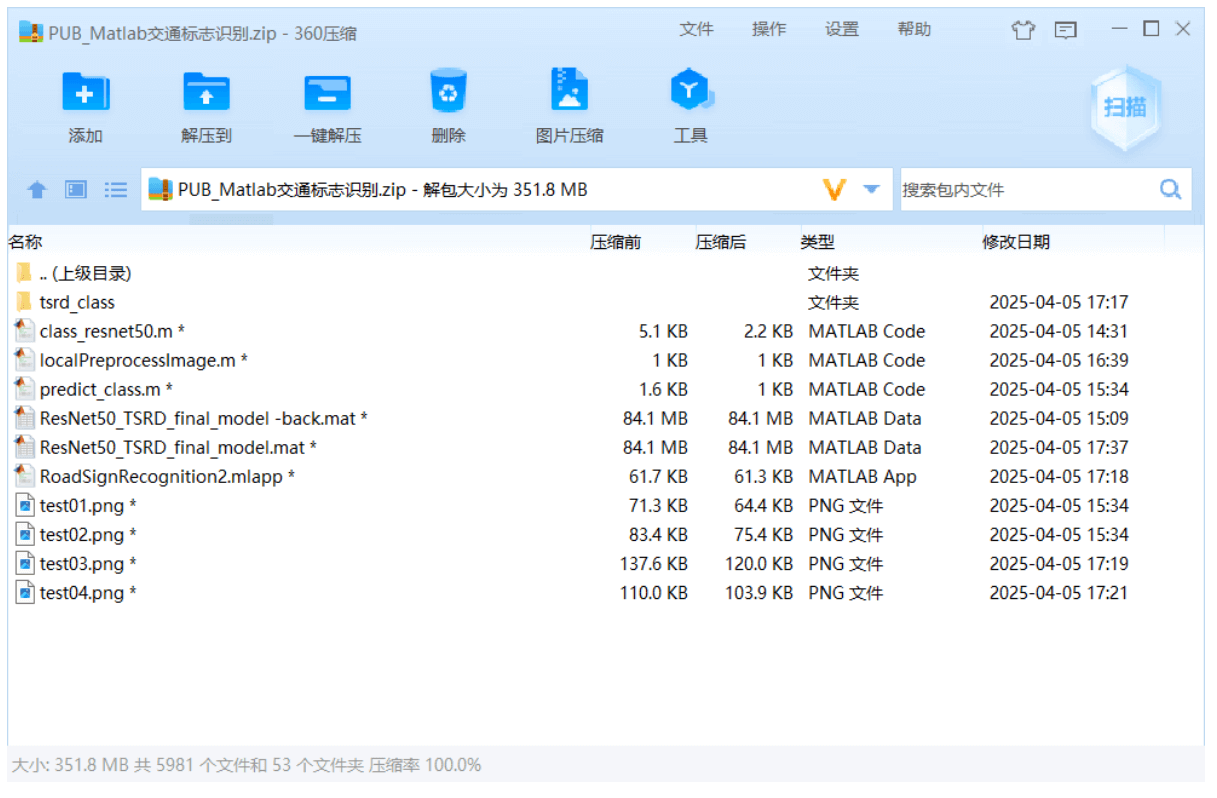The height and width of the screenshot is (798, 1217).
Task: Sort files by the 修改日期 column header
Action: pos(1016,242)
